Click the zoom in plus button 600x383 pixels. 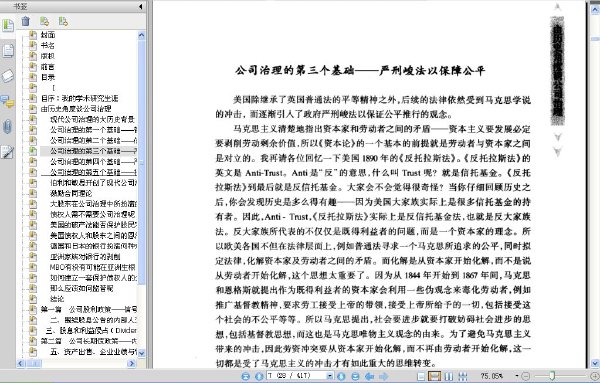pyautogui.click(x=595, y=376)
